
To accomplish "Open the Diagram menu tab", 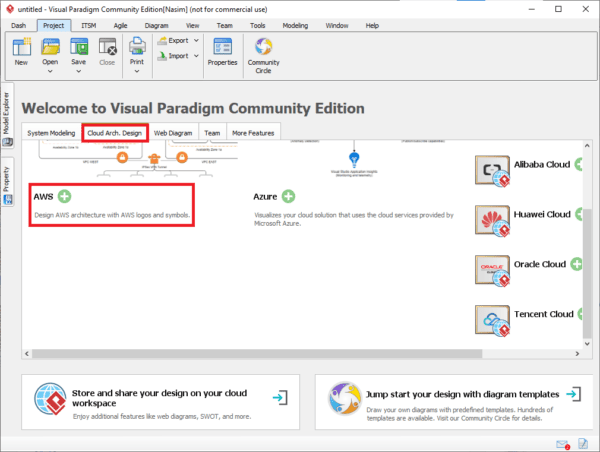I will tap(157, 26).
